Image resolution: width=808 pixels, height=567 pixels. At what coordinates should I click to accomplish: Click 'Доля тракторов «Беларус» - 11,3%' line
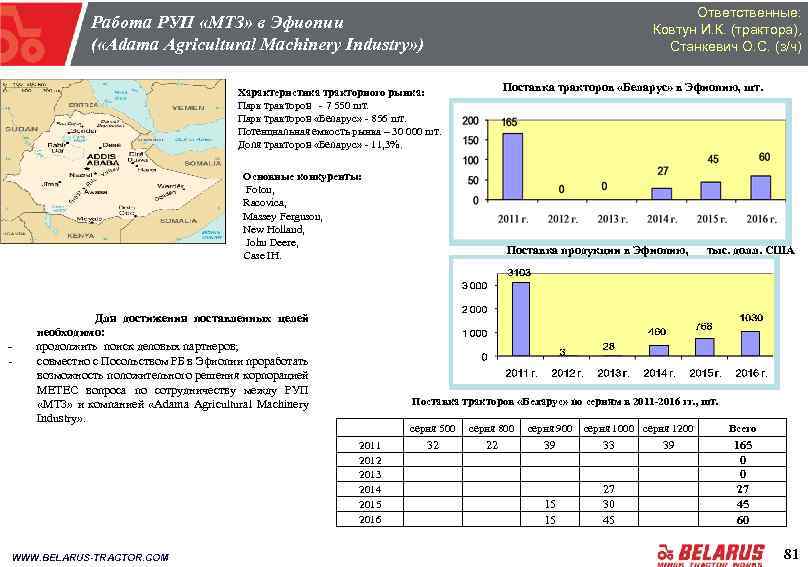[x=318, y=145]
